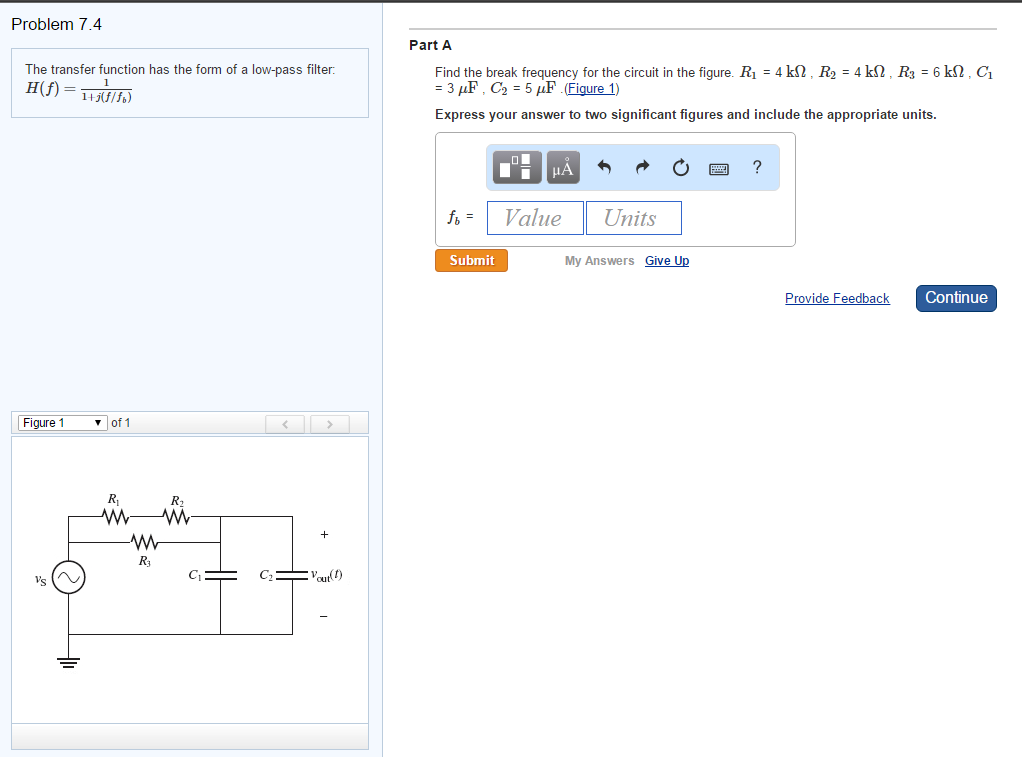Click the help question mark icon
Image resolution: width=1022 pixels, height=757 pixels.
757,167
